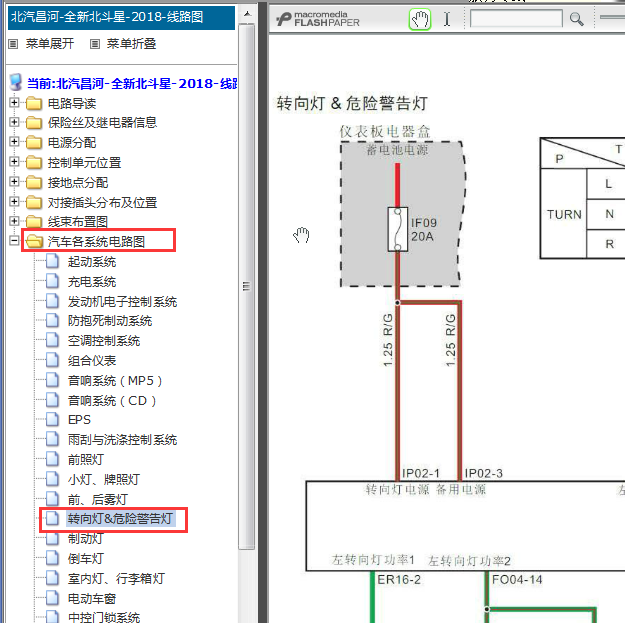Expand the 控制单元位置 folder
Screen dimensions: 625x623
tap(14, 161)
